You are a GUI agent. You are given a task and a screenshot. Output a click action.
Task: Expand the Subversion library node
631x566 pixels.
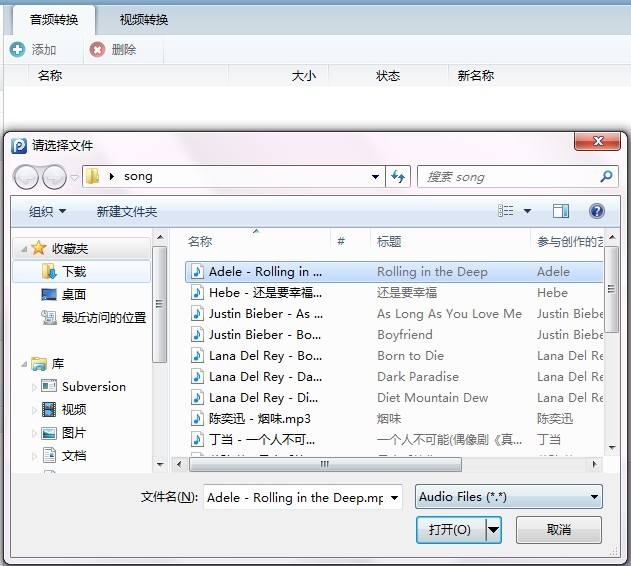[x=34, y=387]
